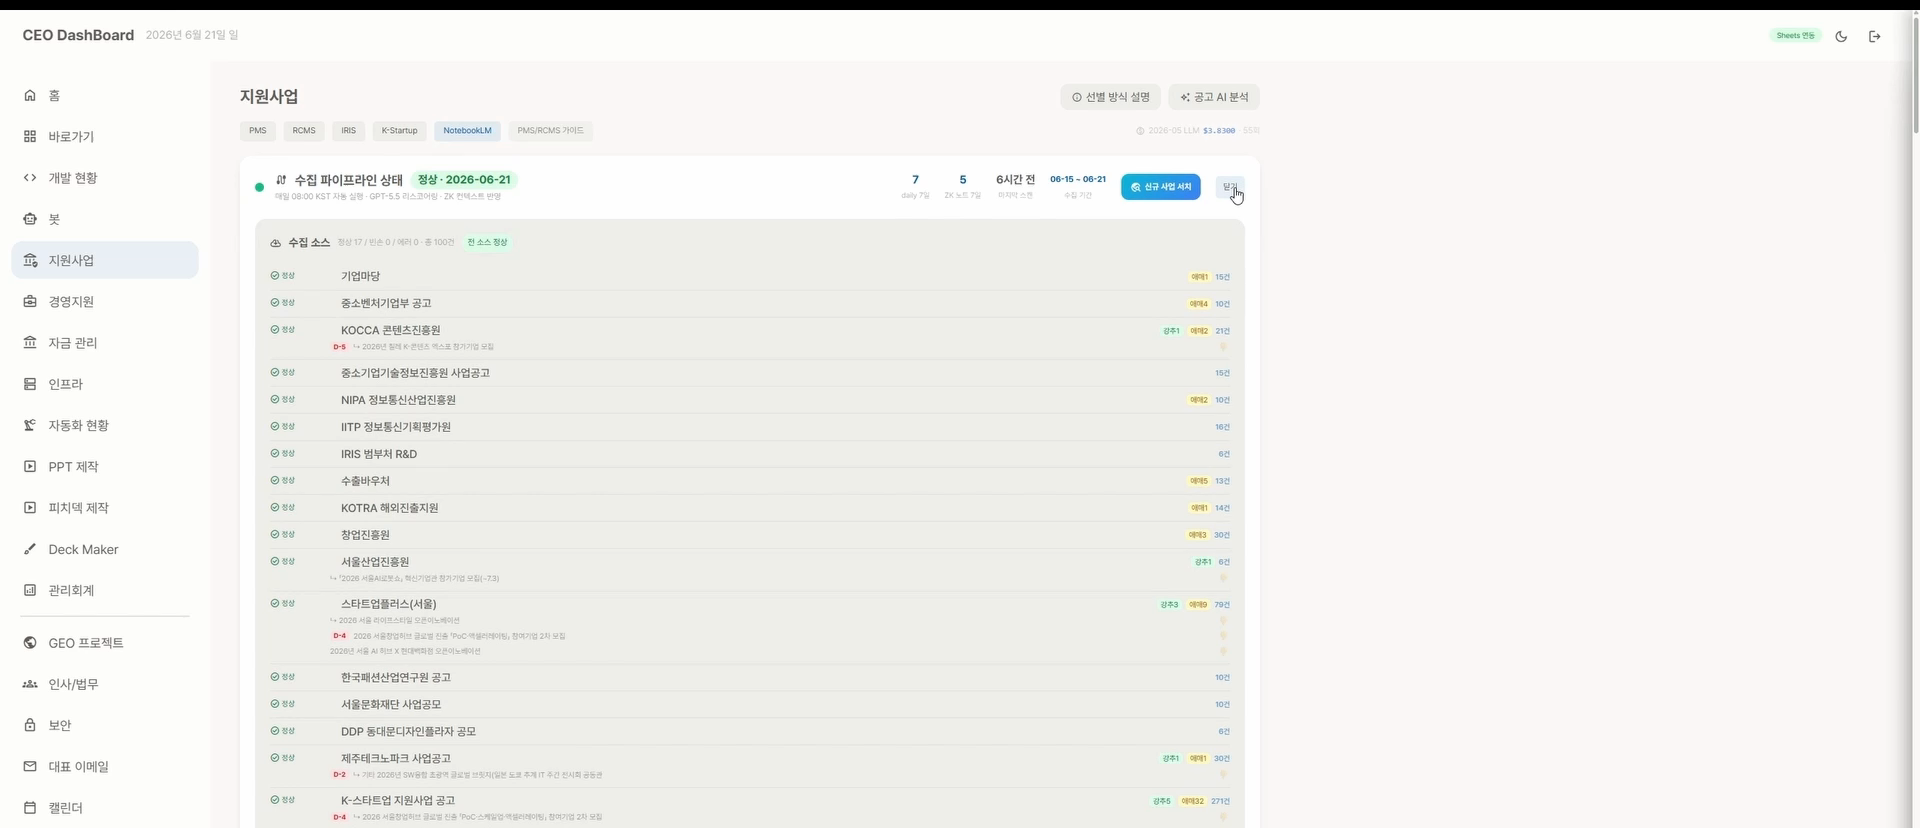Click the 정상 · 2026-06-21 status badge

coord(464,180)
